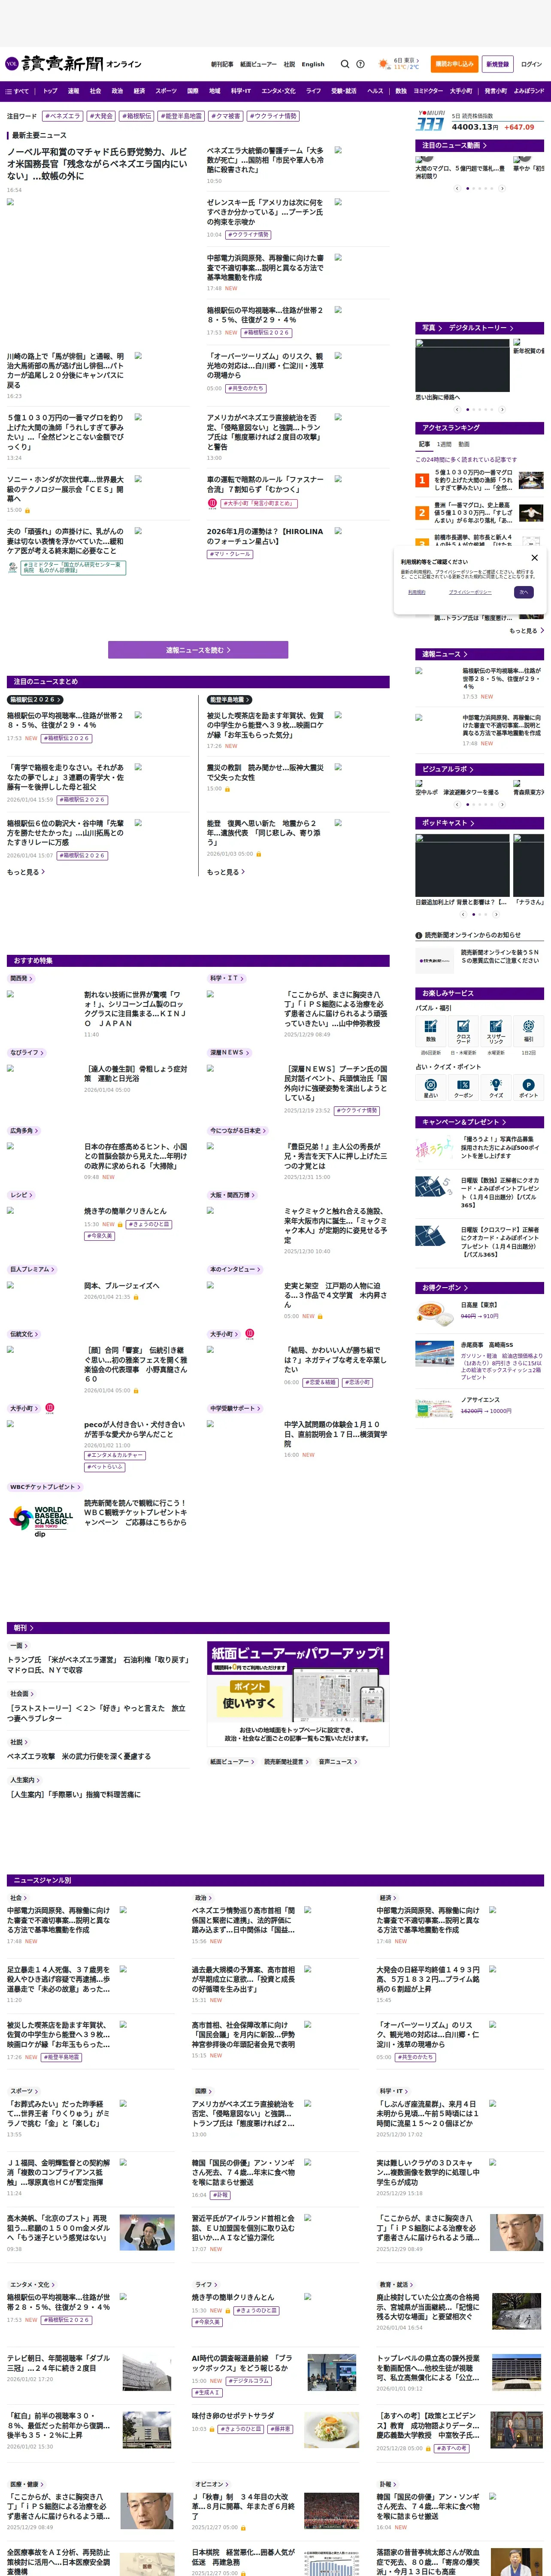
Task: Select the 社会 navigation item
Action: [95, 91]
